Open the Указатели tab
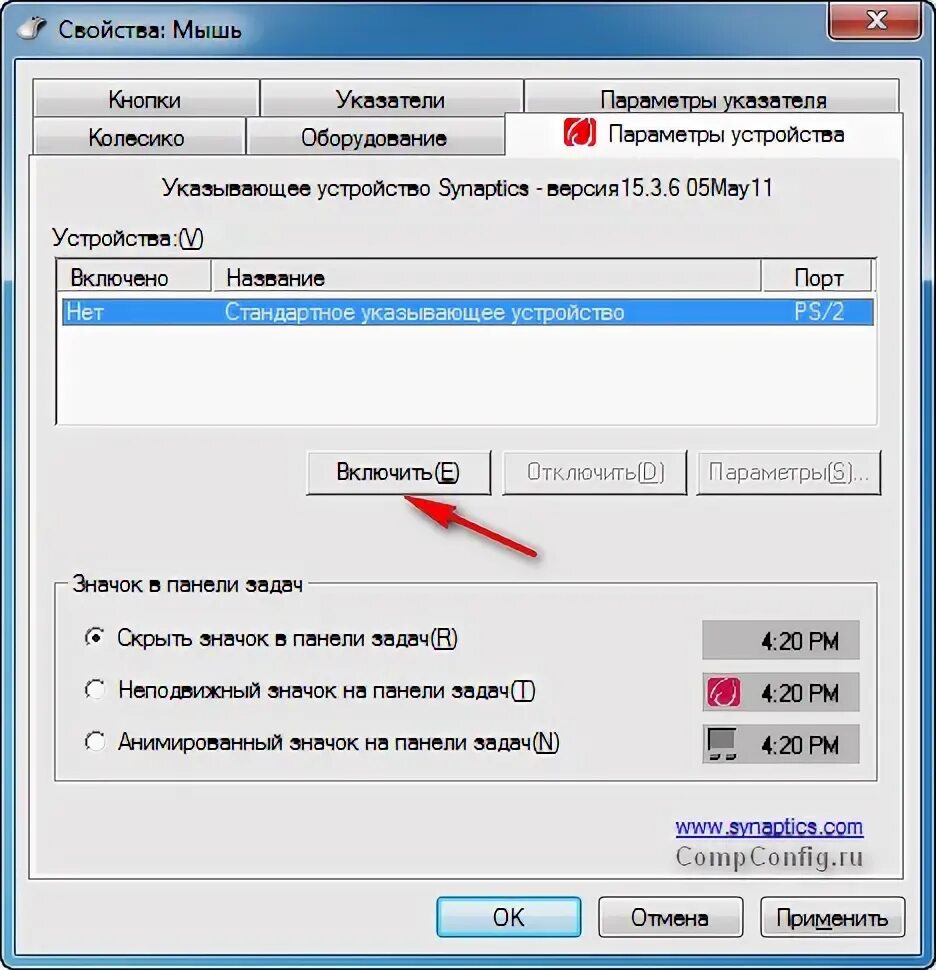The height and width of the screenshot is (970, 936). (391, 98)
